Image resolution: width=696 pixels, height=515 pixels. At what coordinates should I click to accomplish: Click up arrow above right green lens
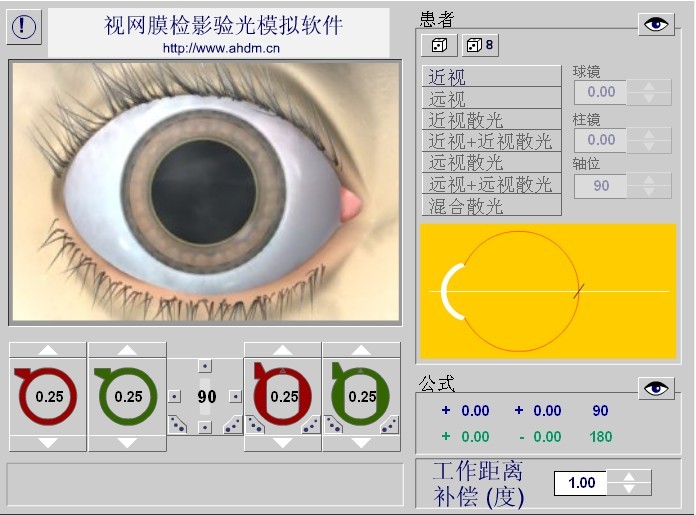coord(361,350)
